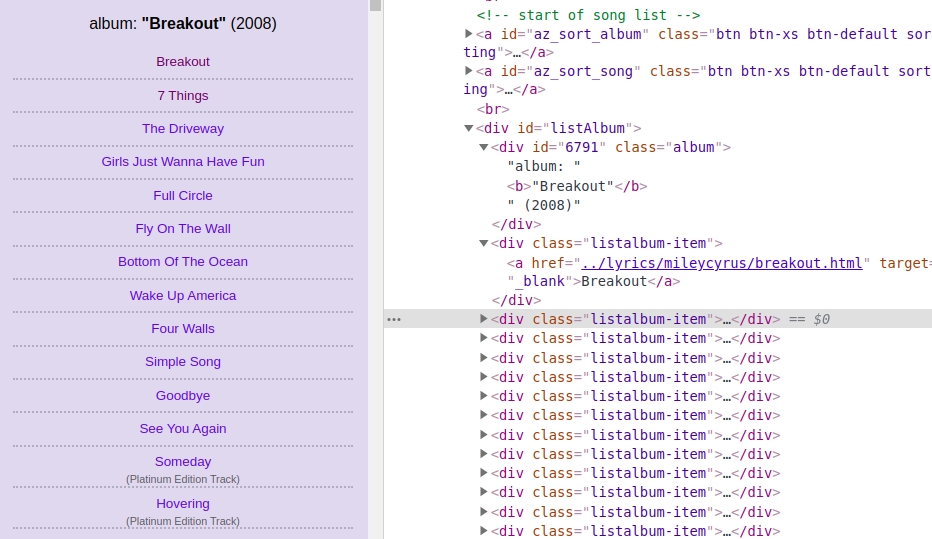Open the "Hovering" platinum edition track
Screen dimensions: 932x539
[x=183, y=504]
